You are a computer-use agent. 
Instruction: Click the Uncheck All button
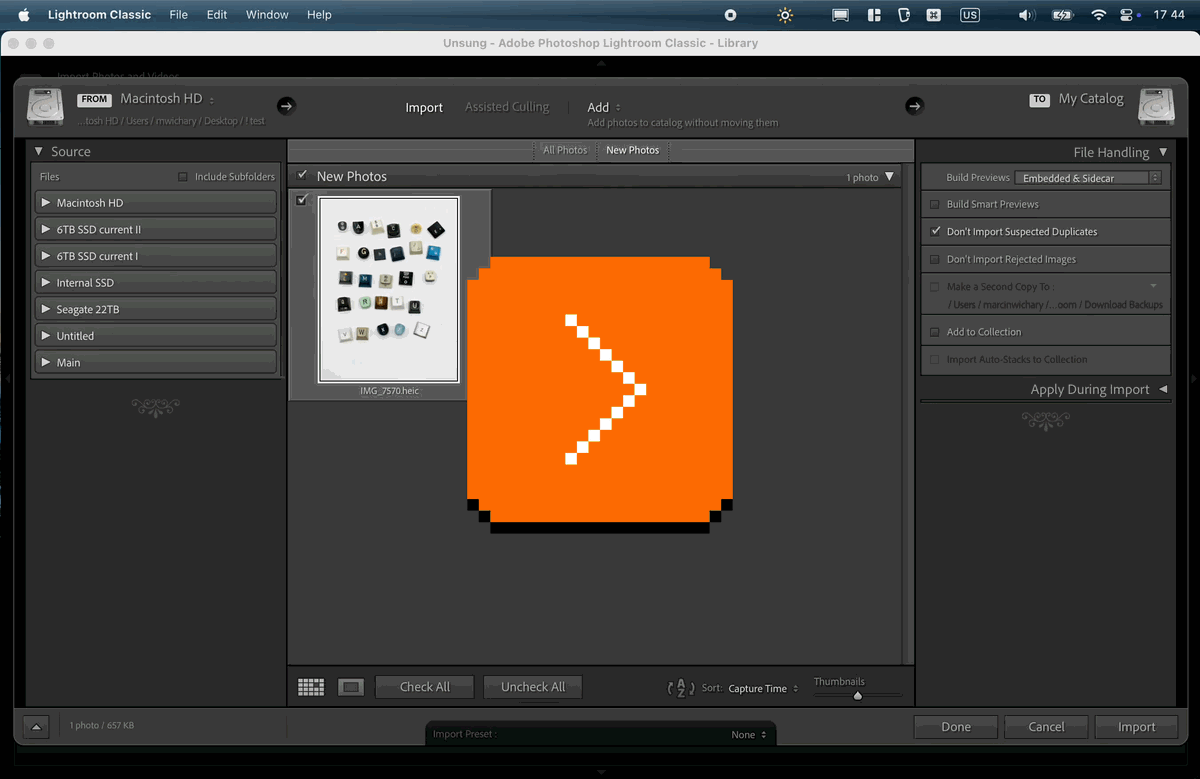[533, 687]
